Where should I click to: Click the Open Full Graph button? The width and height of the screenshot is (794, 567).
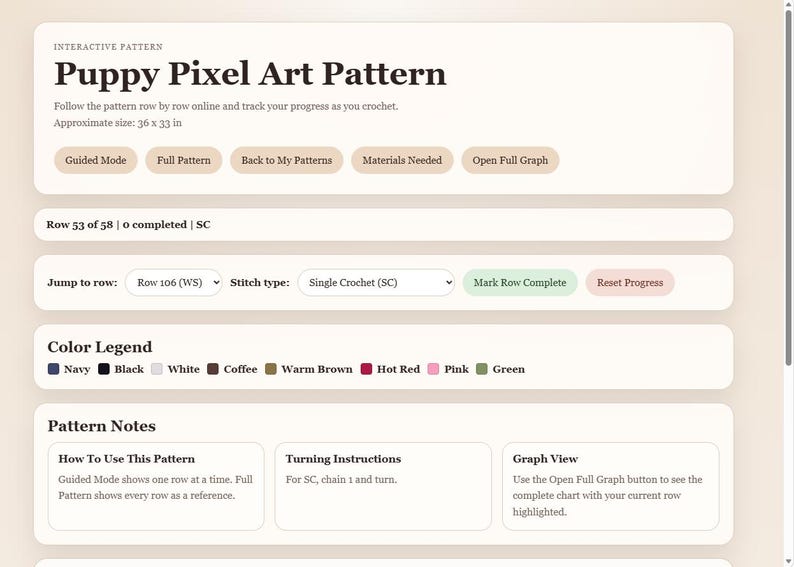click(x=510, y=160)
